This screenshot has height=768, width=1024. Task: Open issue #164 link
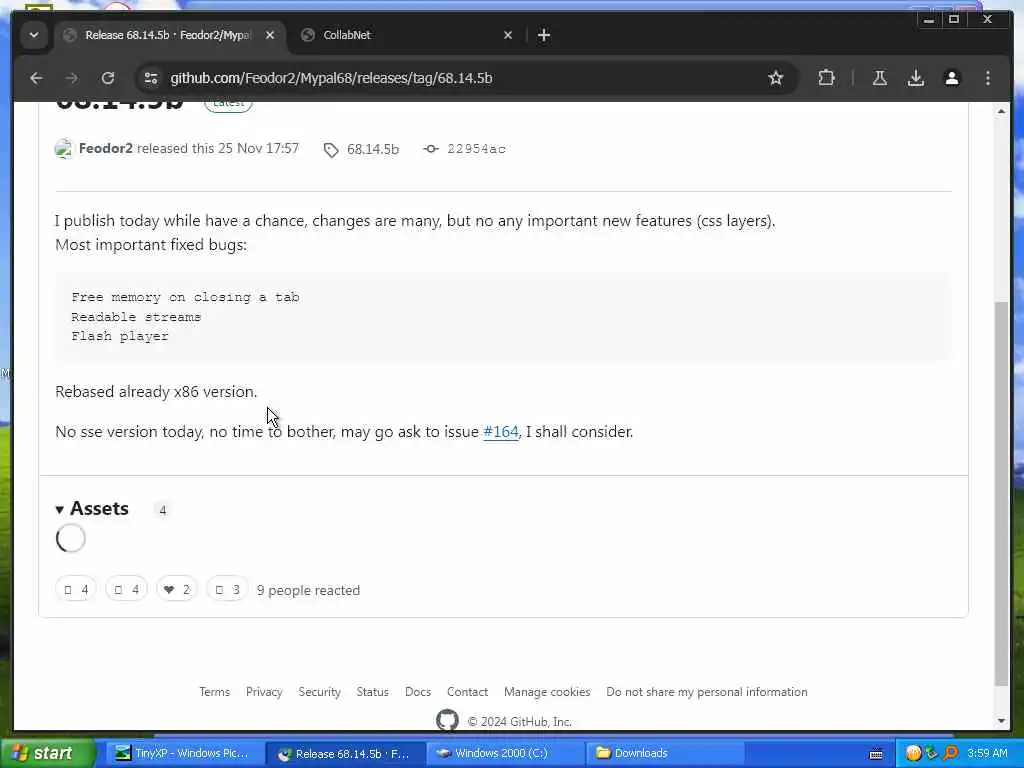[x=500, y=432]
